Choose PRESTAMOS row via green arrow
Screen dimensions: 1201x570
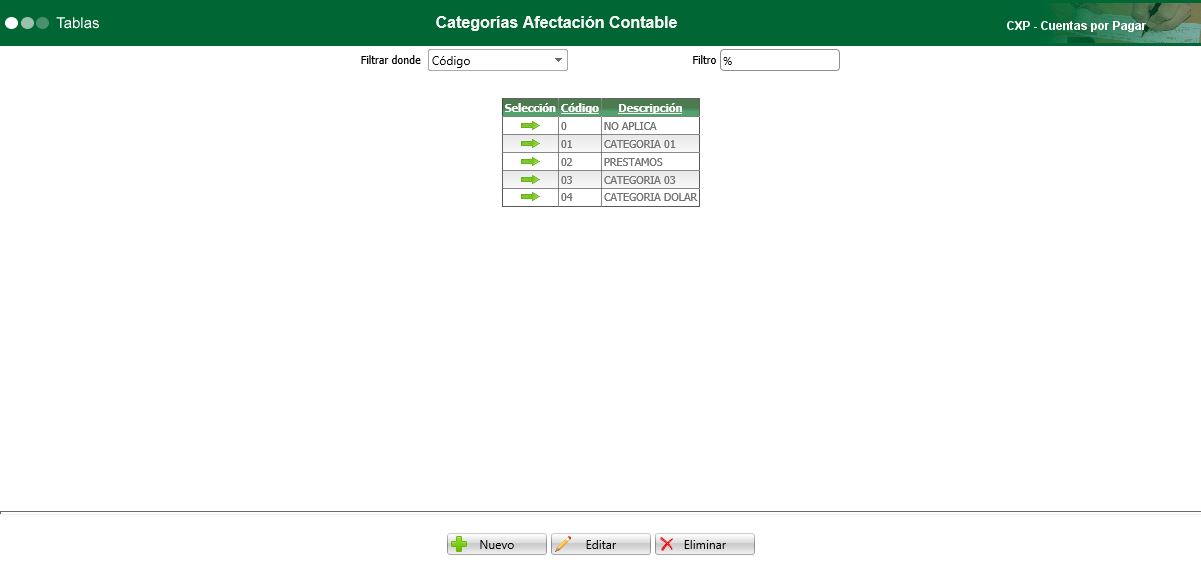click(x=530, y=162)
